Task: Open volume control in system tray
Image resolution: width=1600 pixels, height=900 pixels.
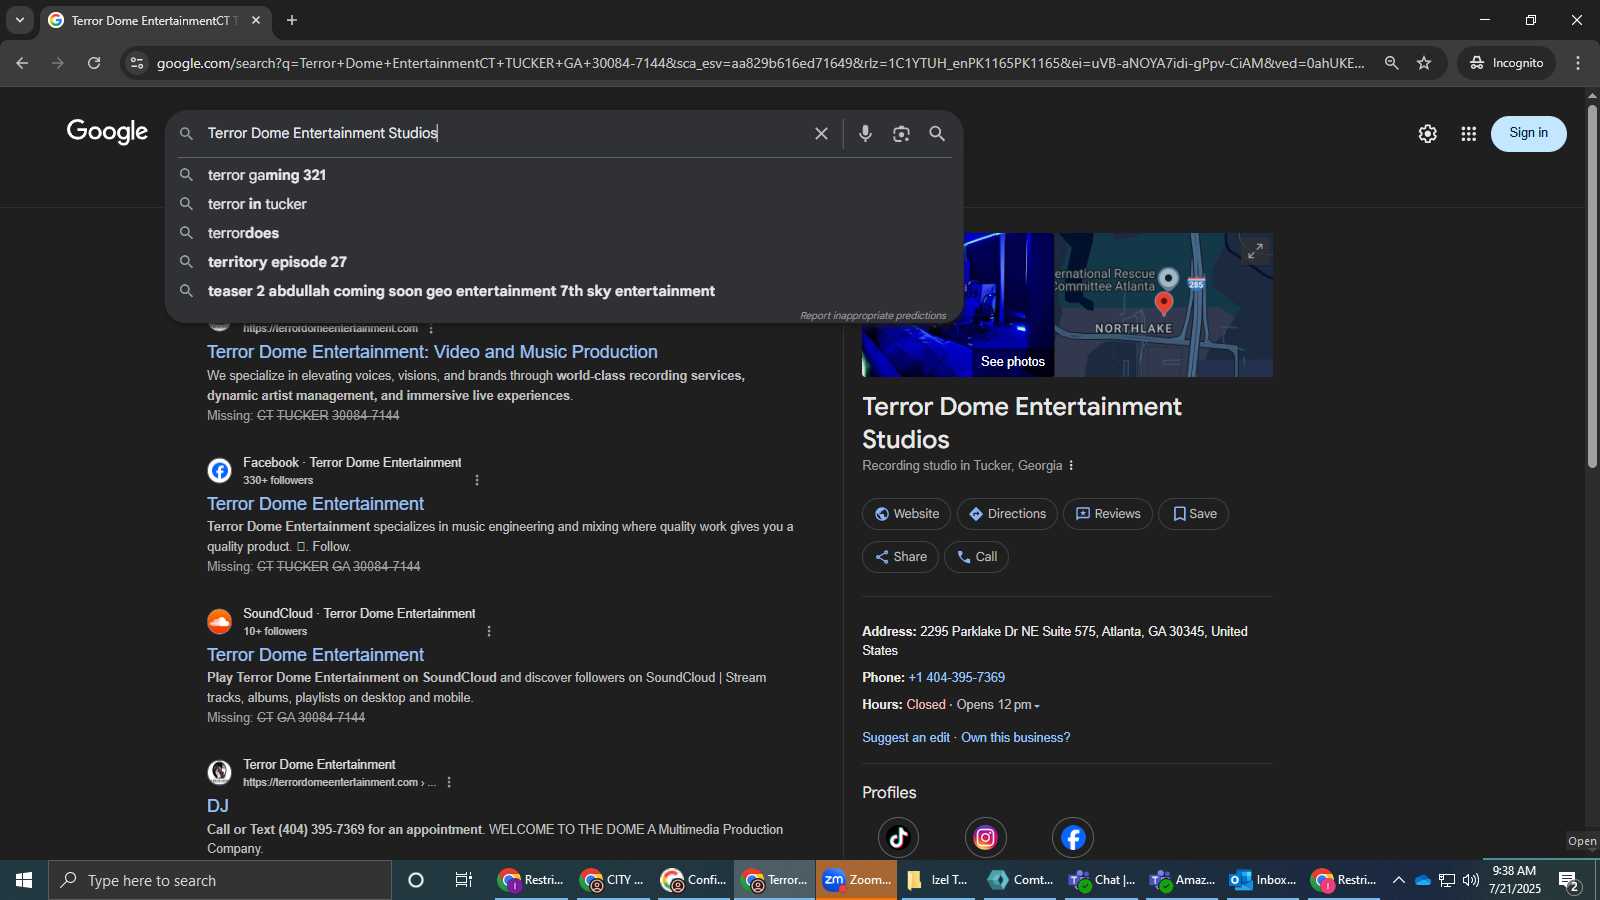Action: coord(1470,880)
